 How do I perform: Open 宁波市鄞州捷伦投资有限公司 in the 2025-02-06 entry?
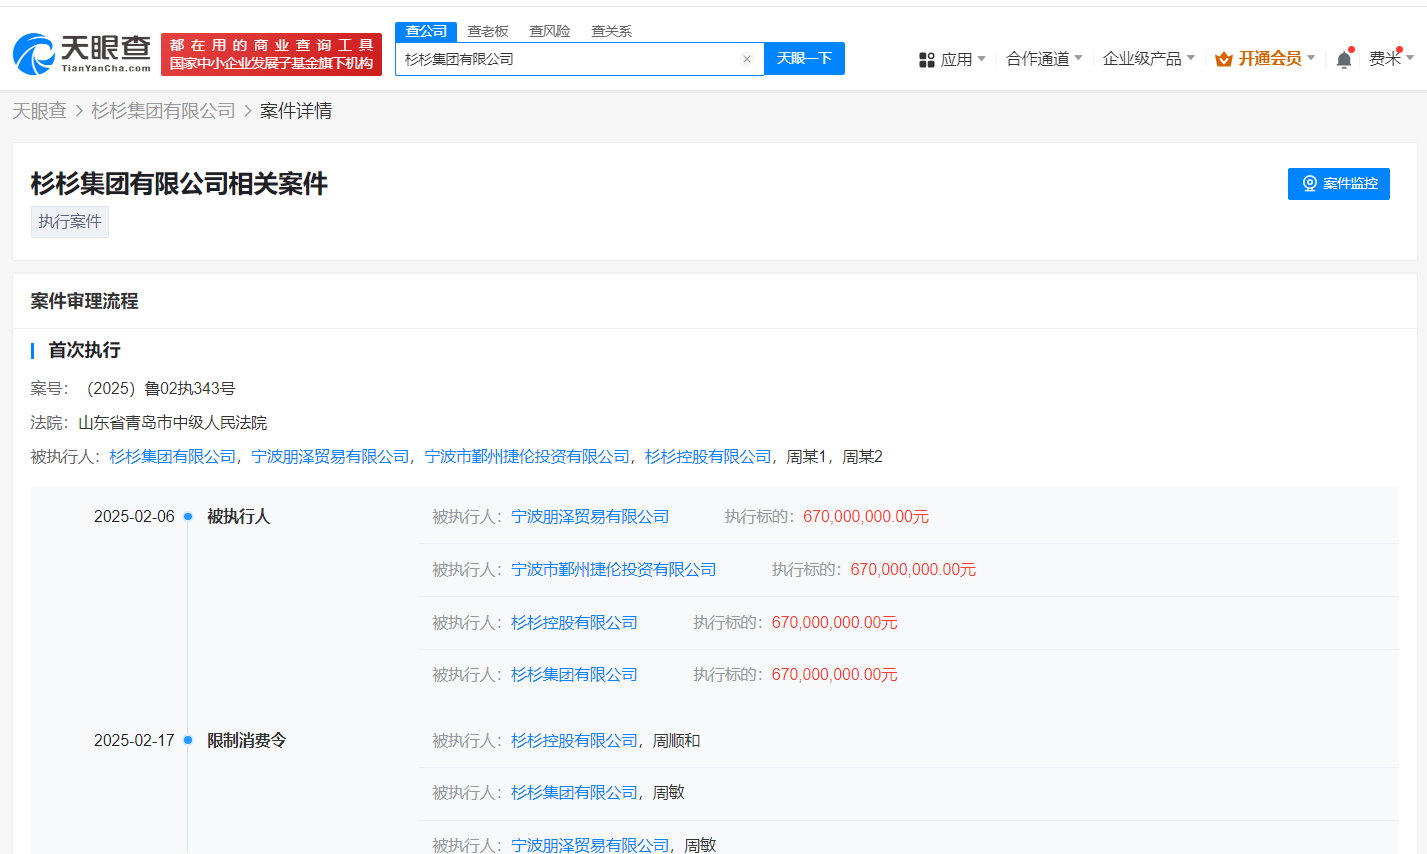pos(614,570)
